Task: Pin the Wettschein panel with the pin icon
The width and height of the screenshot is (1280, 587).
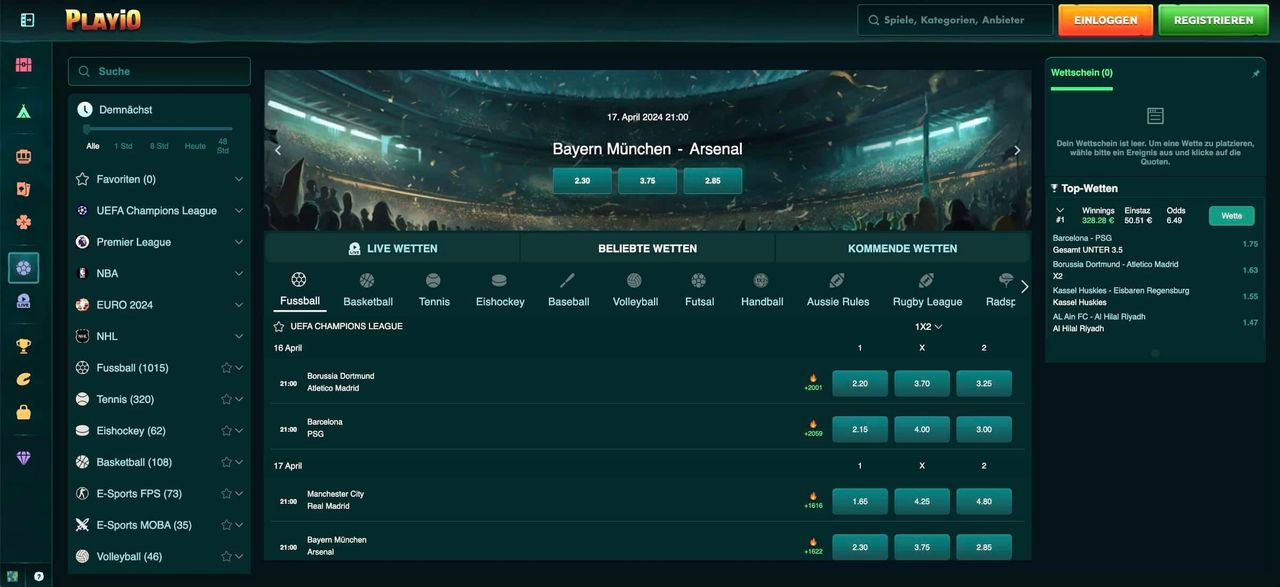Action: point(1256,73)
